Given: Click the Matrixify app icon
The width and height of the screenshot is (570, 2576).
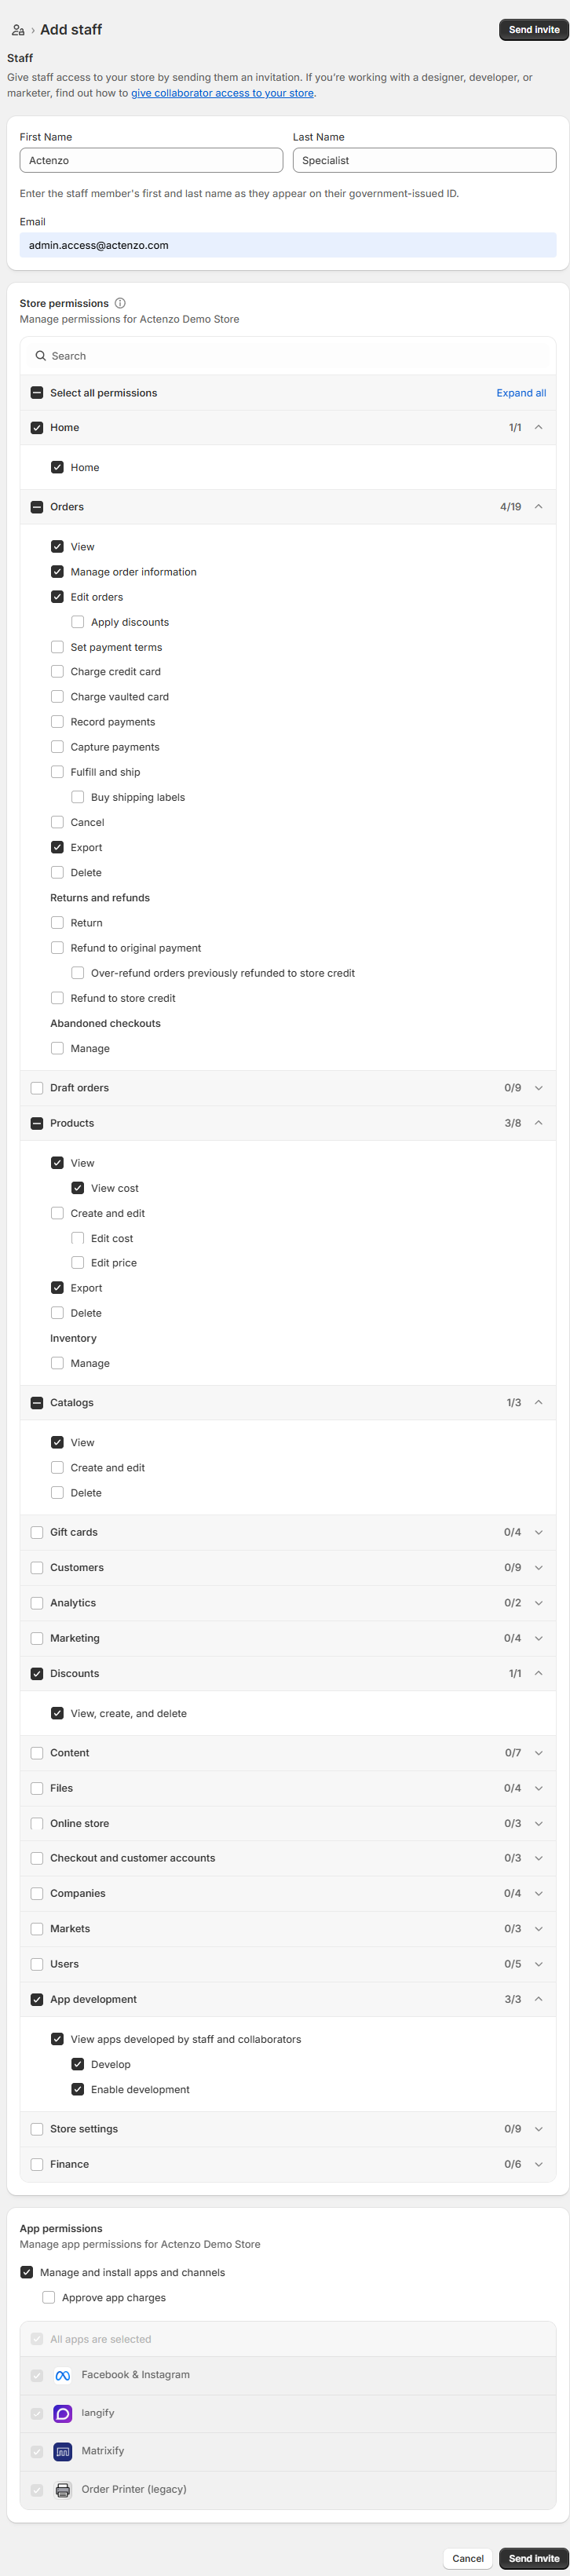Looking at the screenshot, I should click(x=63, y=2451).
